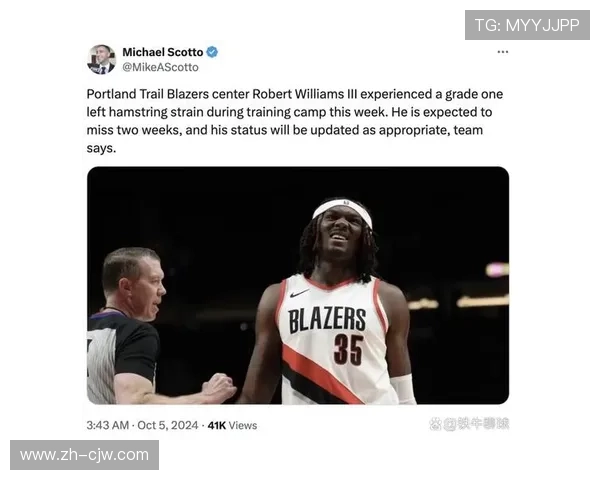Image resolution: width=600 pixels, height=480 pixels.
Task: Click the 41K Views count
Action: (232, 425)
